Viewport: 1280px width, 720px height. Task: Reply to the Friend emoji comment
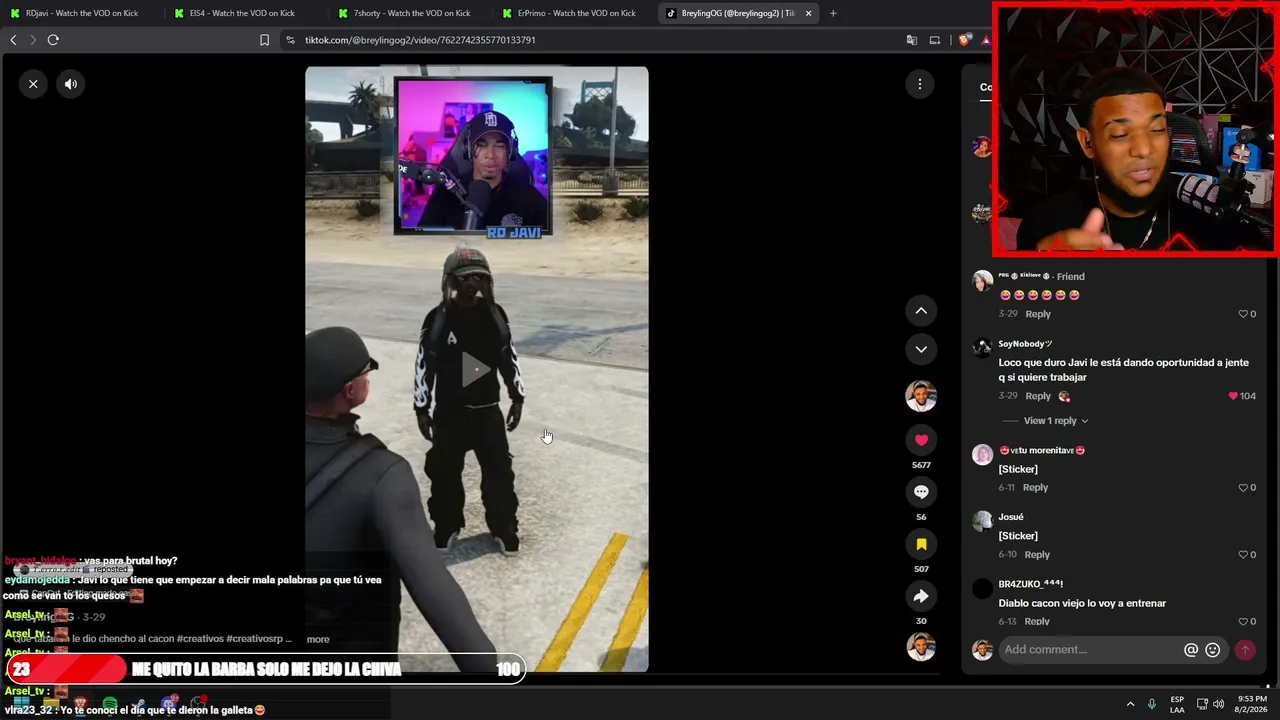(x=1038, y=314)
